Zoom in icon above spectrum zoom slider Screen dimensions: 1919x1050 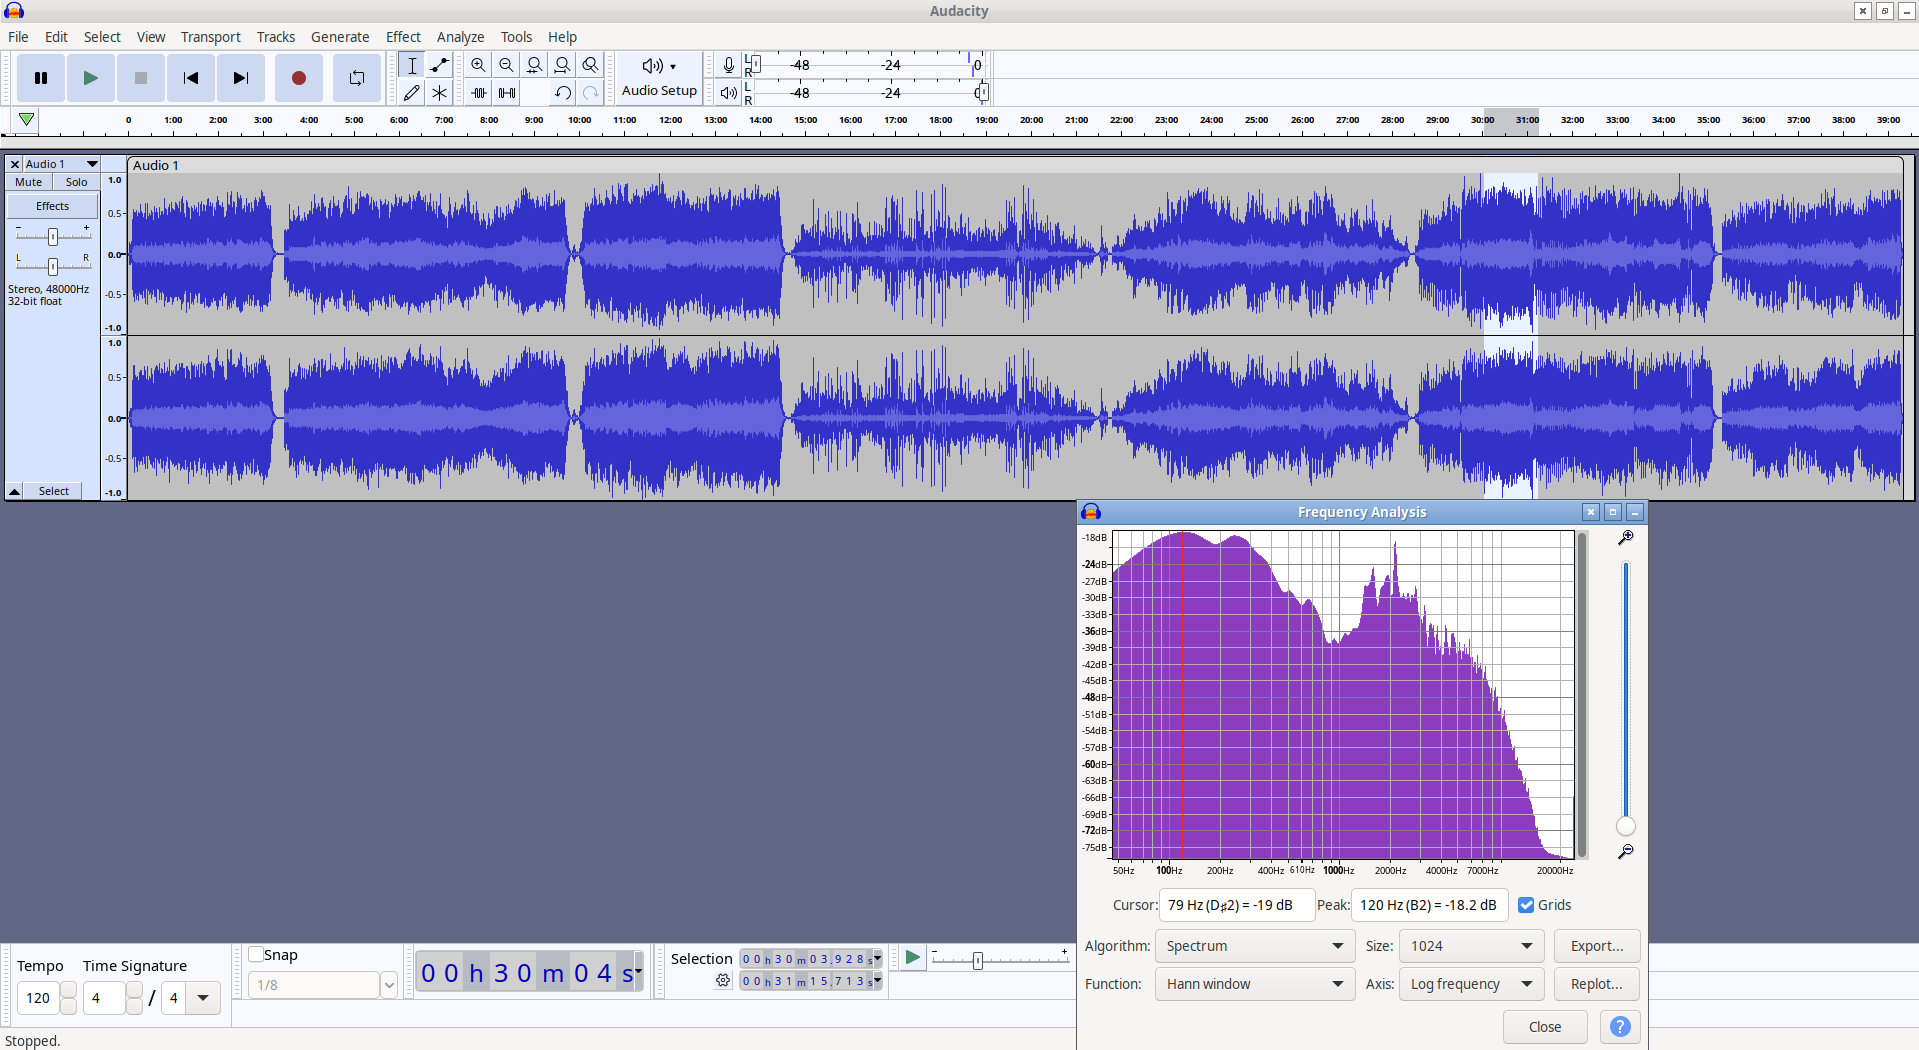click(x=1626, y=538)
